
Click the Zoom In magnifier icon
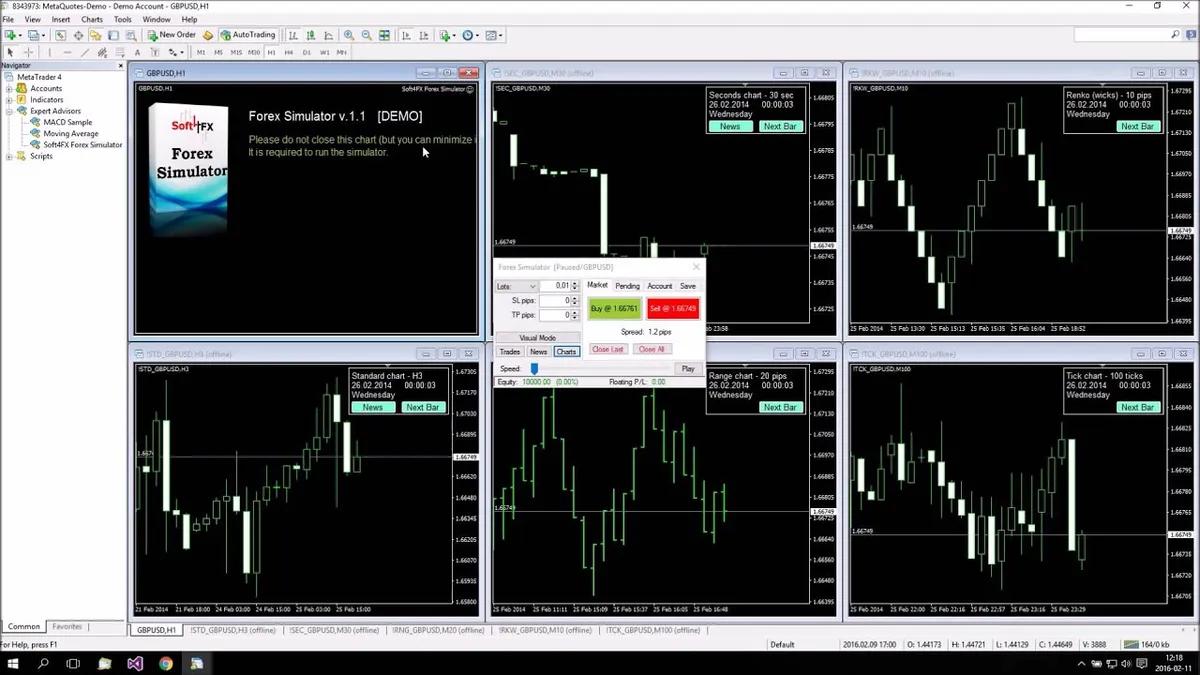point(348,35)
